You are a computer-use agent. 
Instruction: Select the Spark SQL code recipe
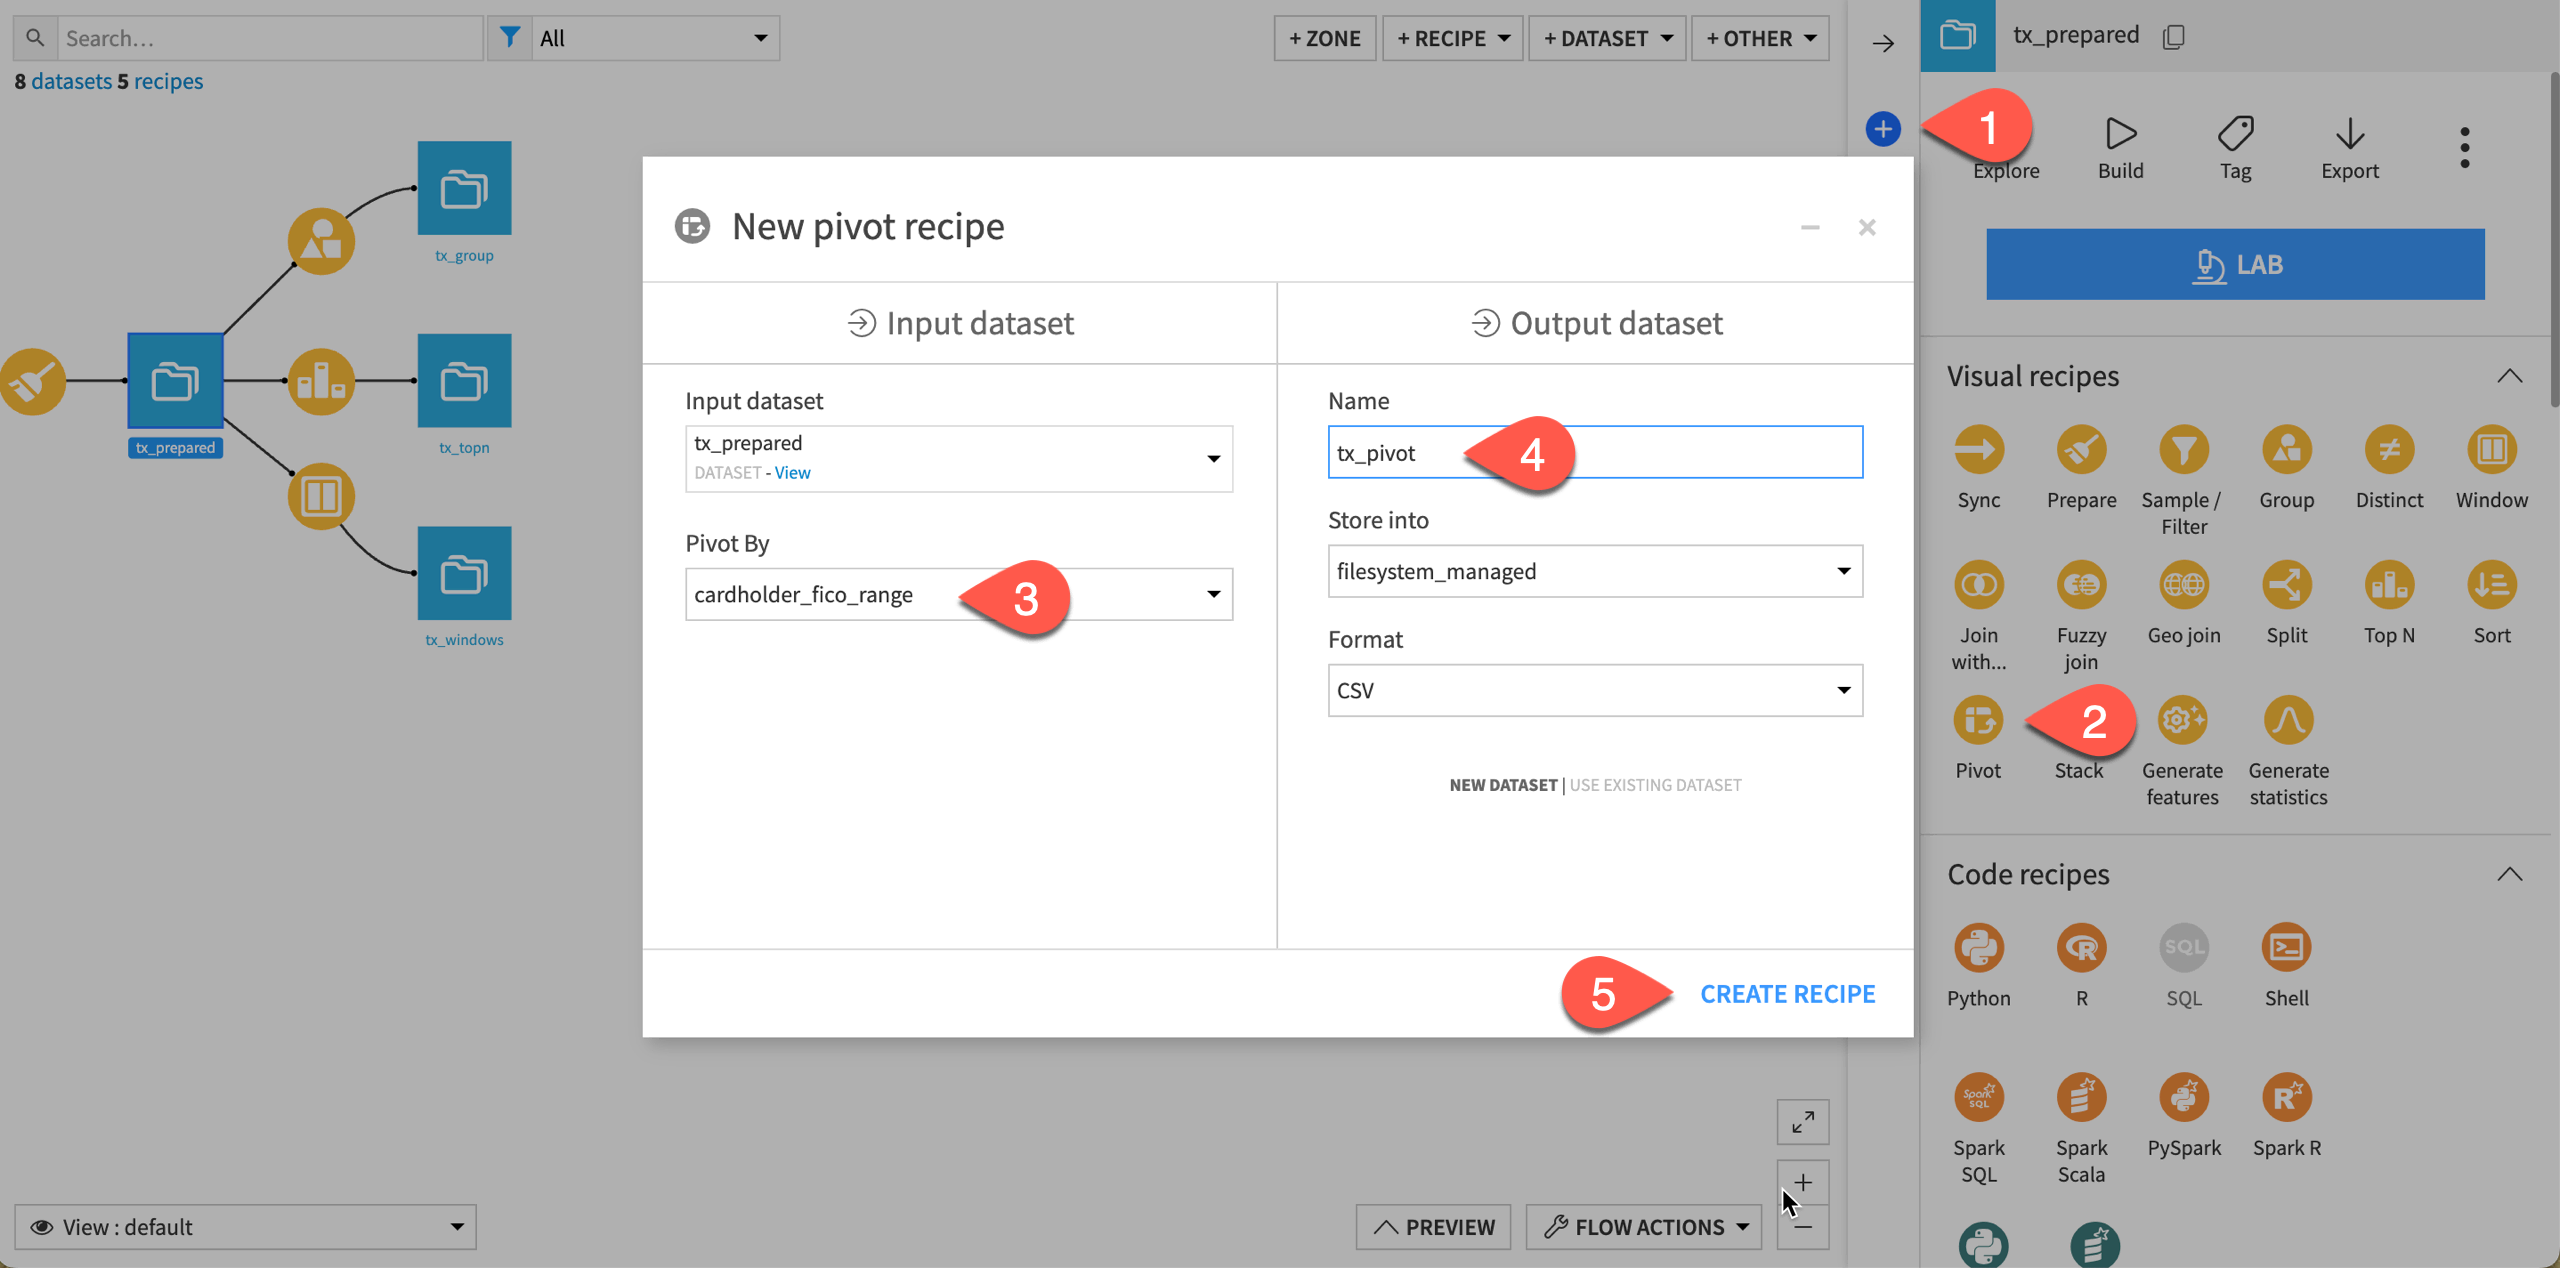1978,1098
